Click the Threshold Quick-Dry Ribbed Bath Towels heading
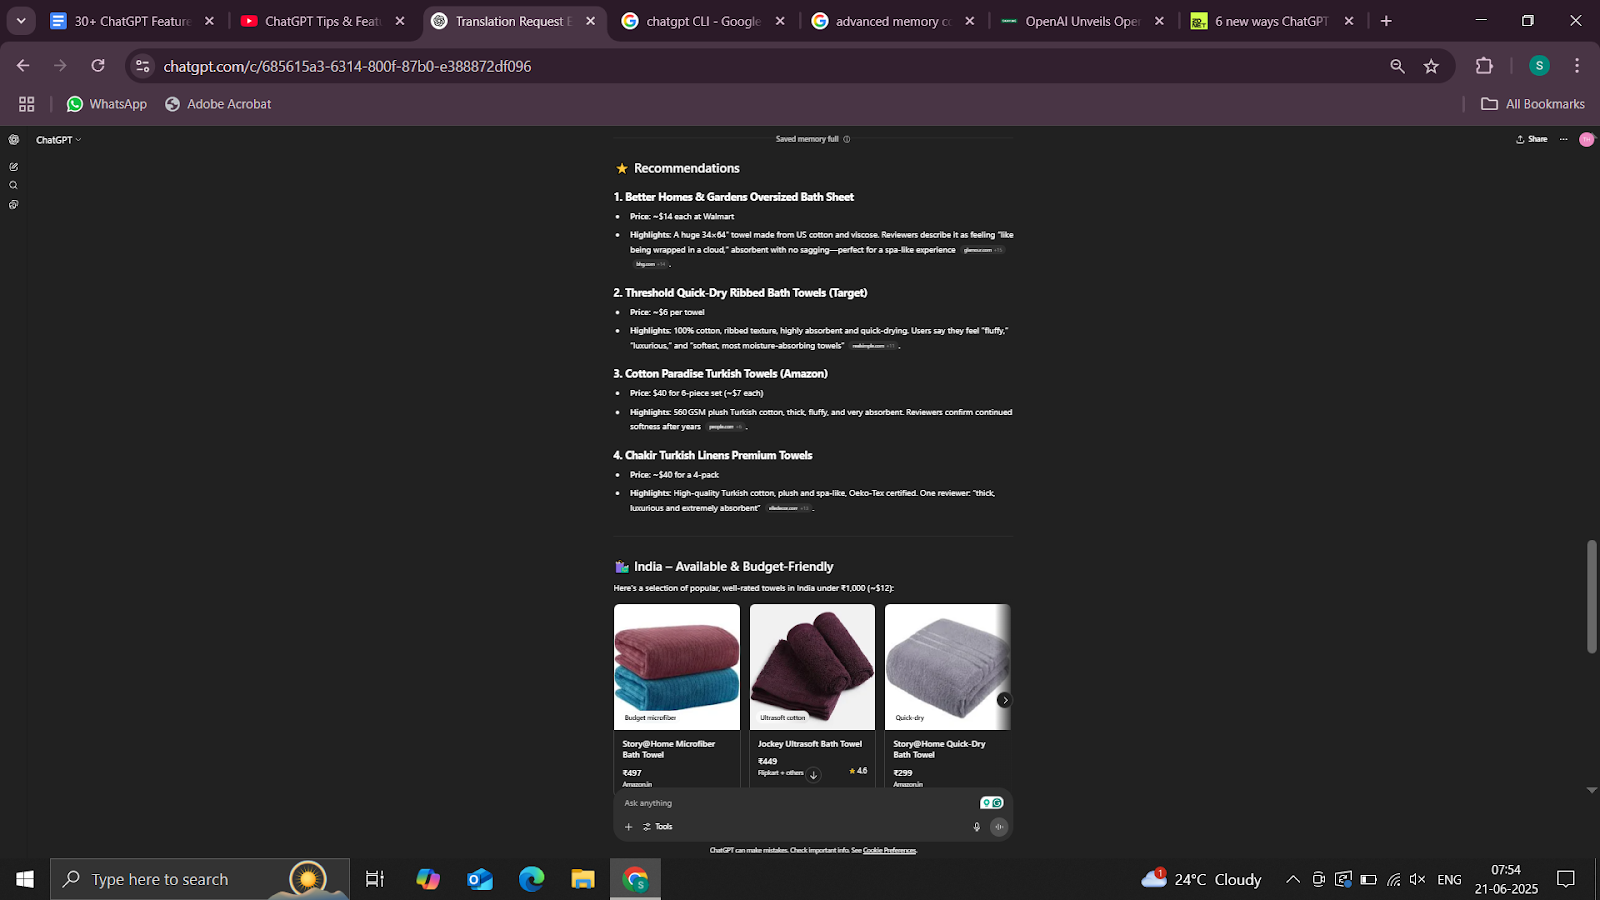The width and height of the screenshot is (1600, 900). point(740,293)
